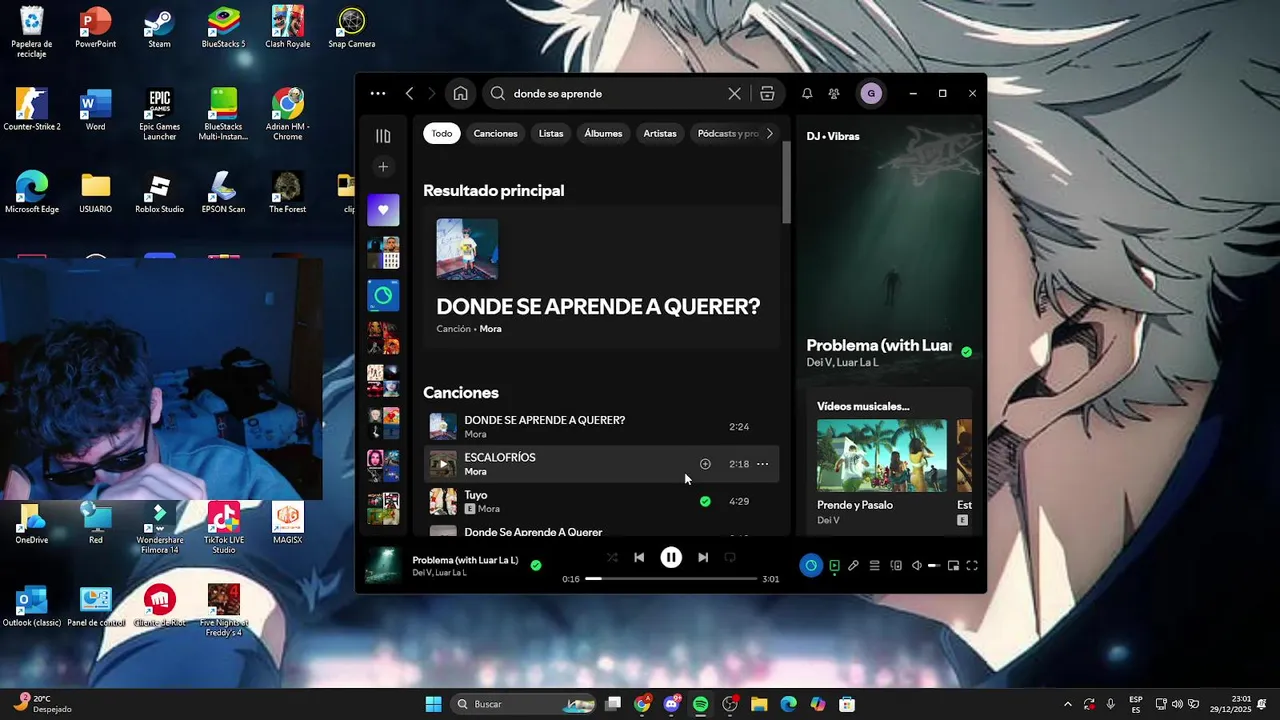Enter full screen mode in Spotify

pyautogui.click(x=972, y=565)
